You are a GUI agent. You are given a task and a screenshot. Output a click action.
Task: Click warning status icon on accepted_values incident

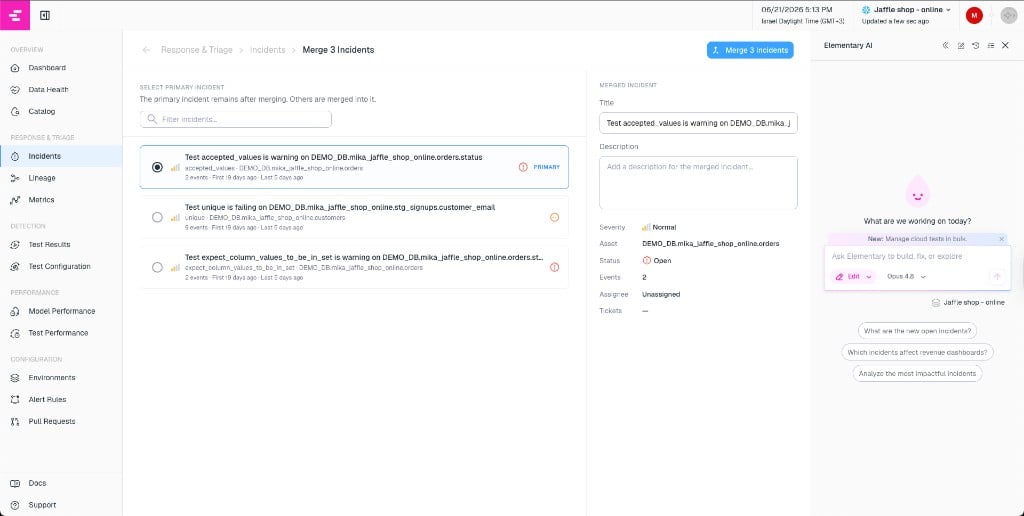click(x=523, y=167)
